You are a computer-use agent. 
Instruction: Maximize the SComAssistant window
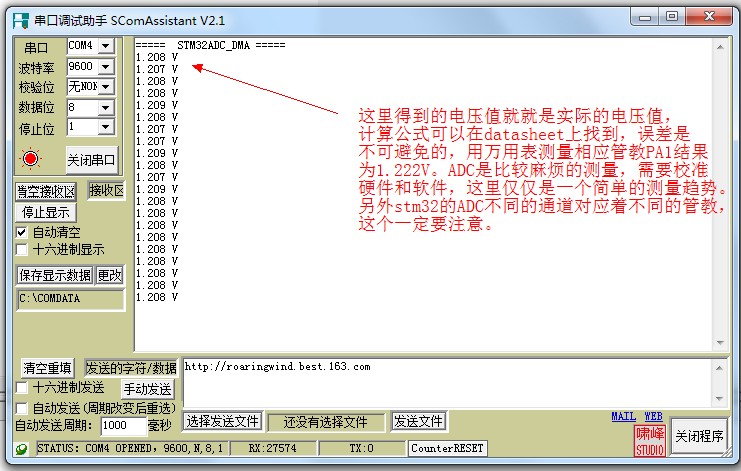[x=672, y=17]
